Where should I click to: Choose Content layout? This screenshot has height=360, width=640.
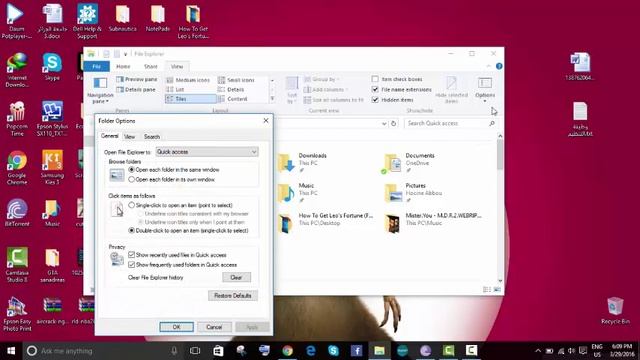233,99
